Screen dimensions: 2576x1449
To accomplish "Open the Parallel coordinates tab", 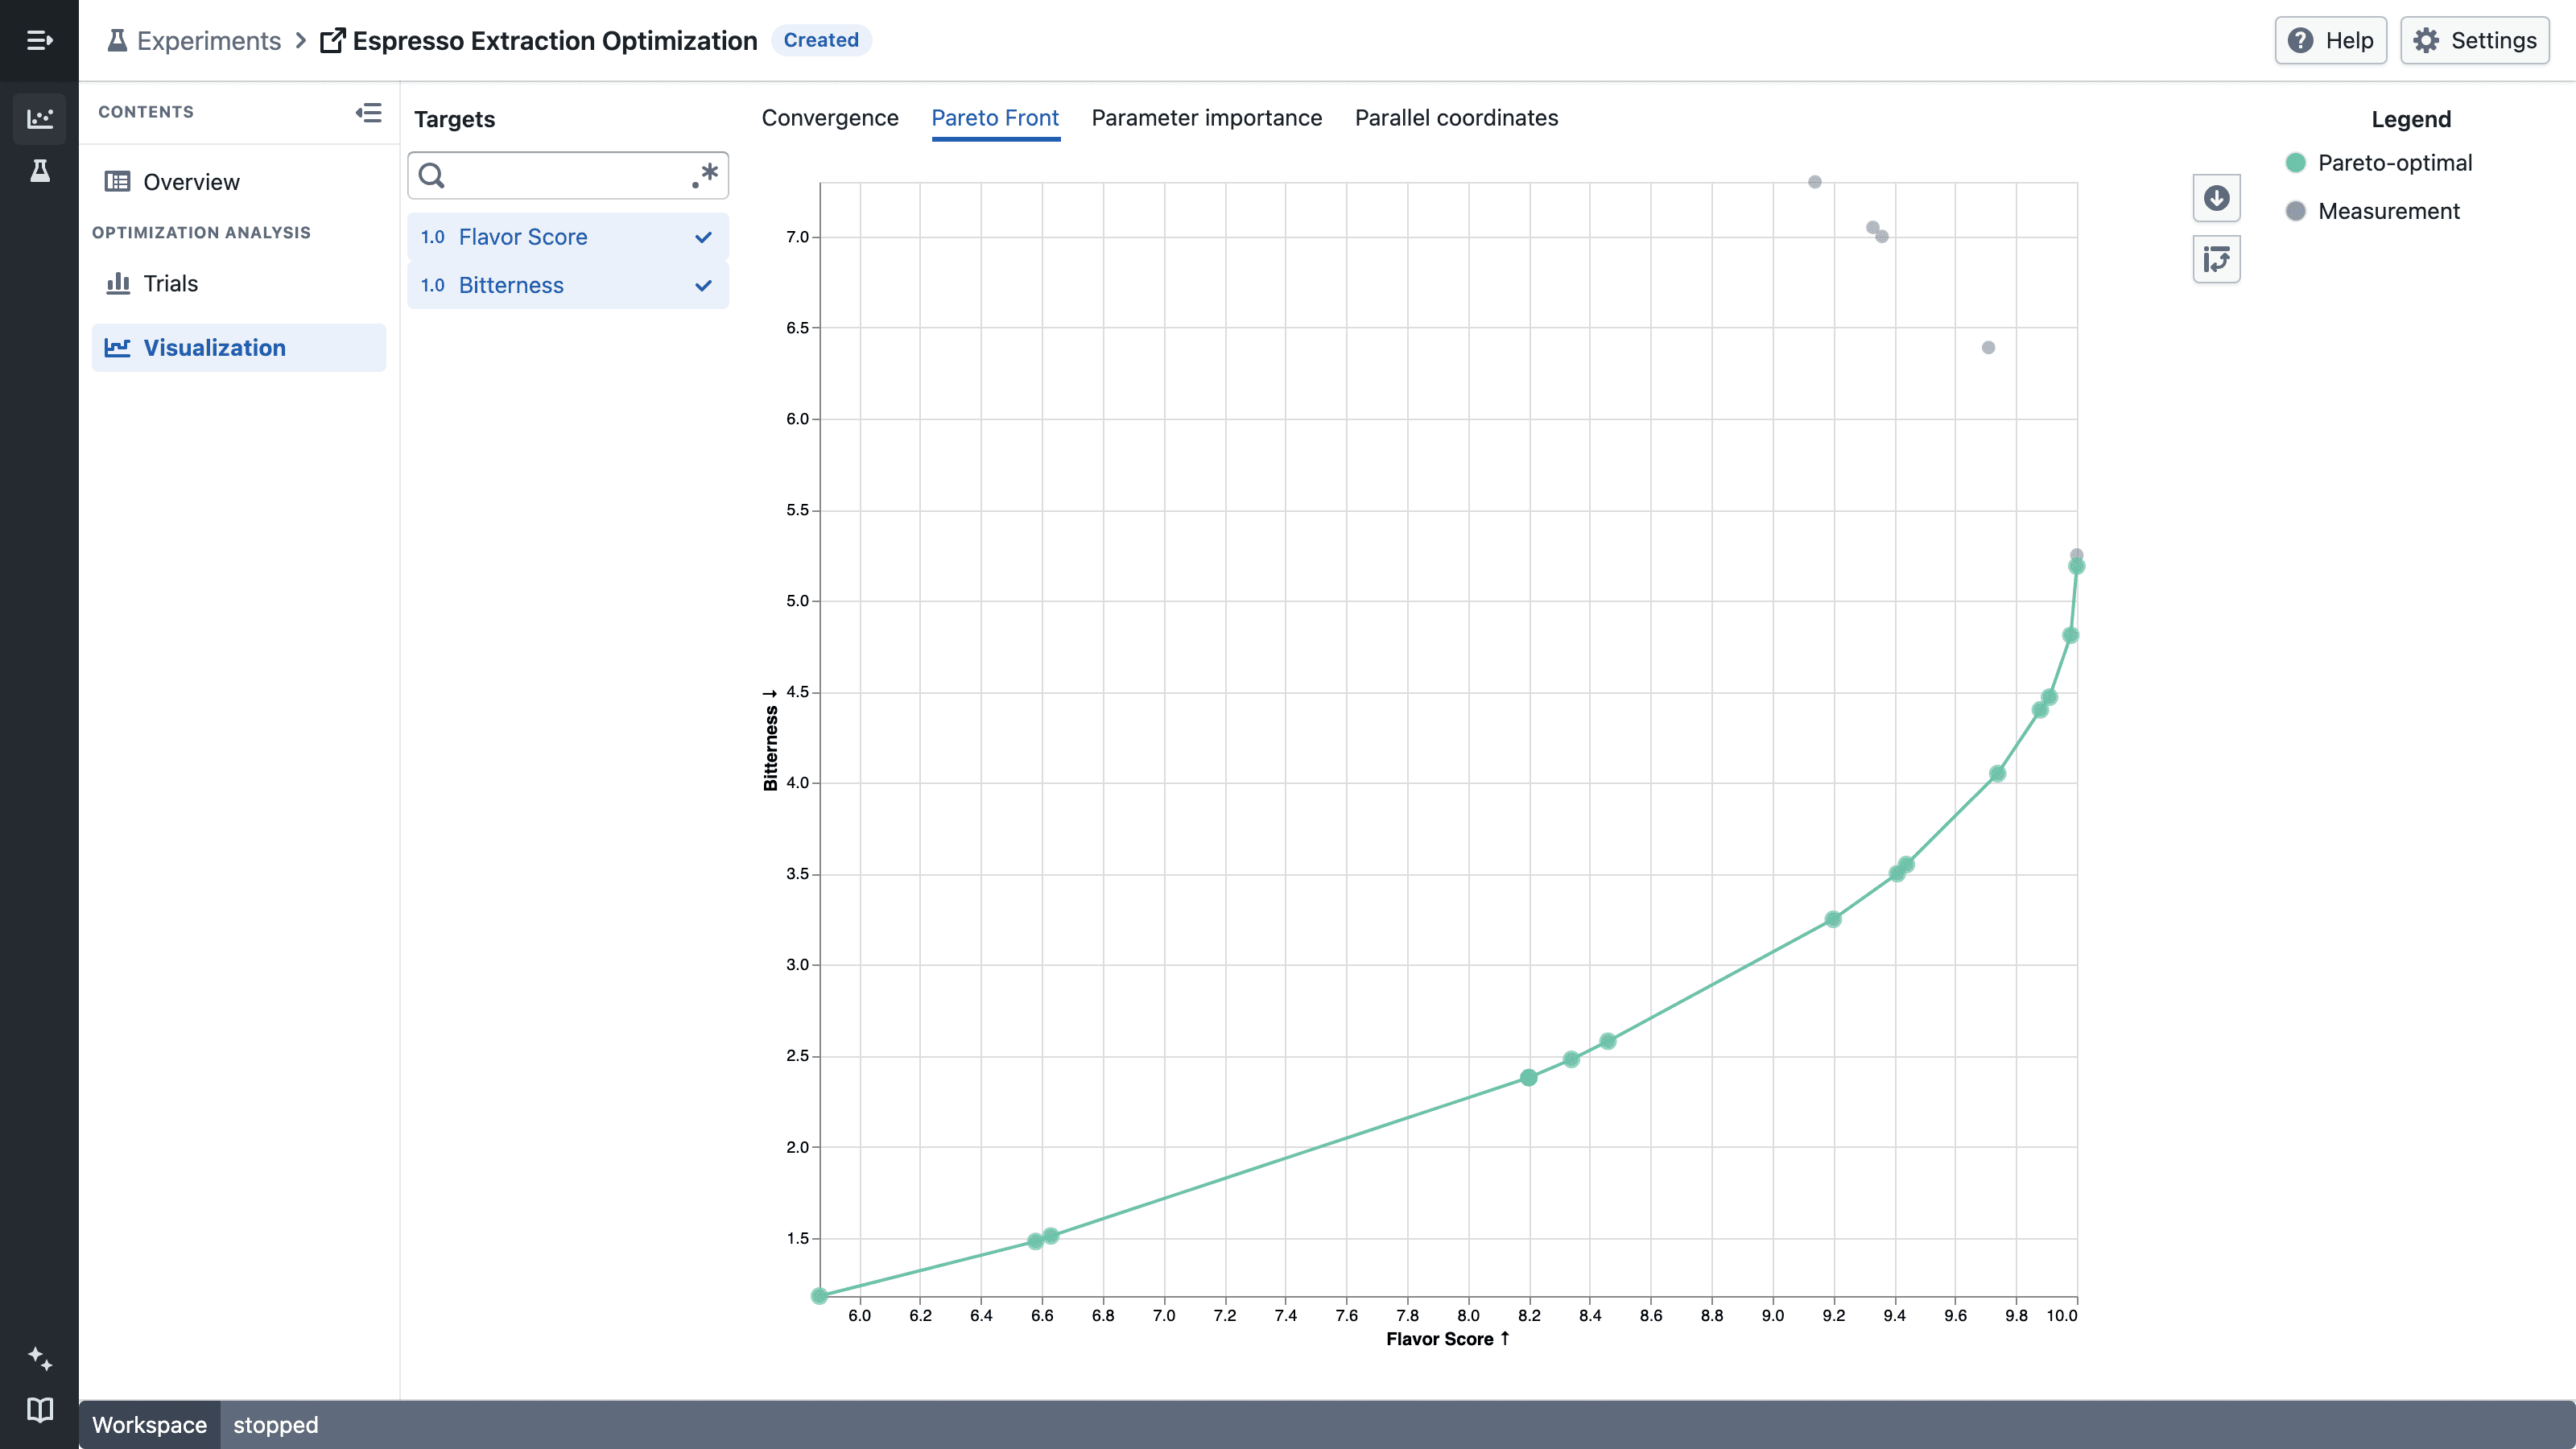I will pyautogui.click(x=1456, y=118).
